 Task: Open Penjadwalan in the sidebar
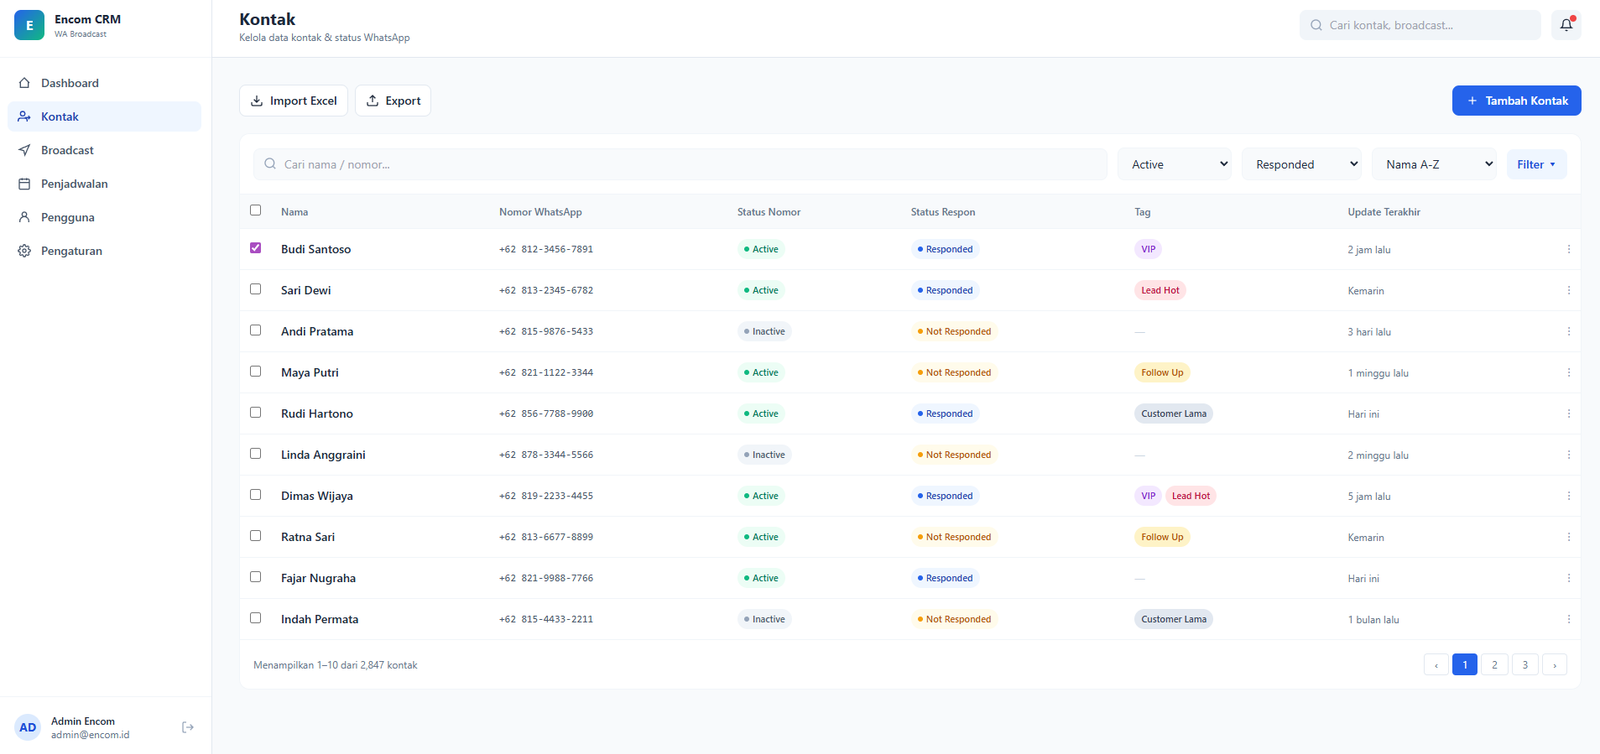[x=104, y=184]
